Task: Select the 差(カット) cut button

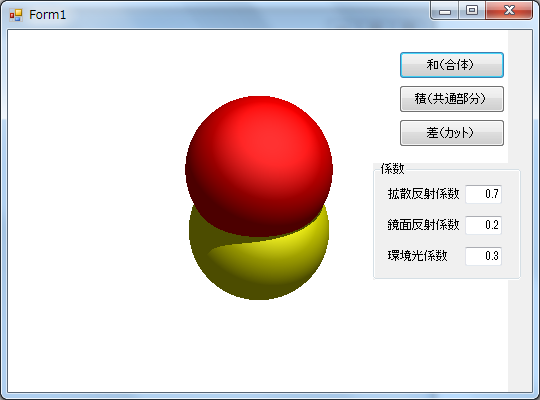Action: pos(452,133)
